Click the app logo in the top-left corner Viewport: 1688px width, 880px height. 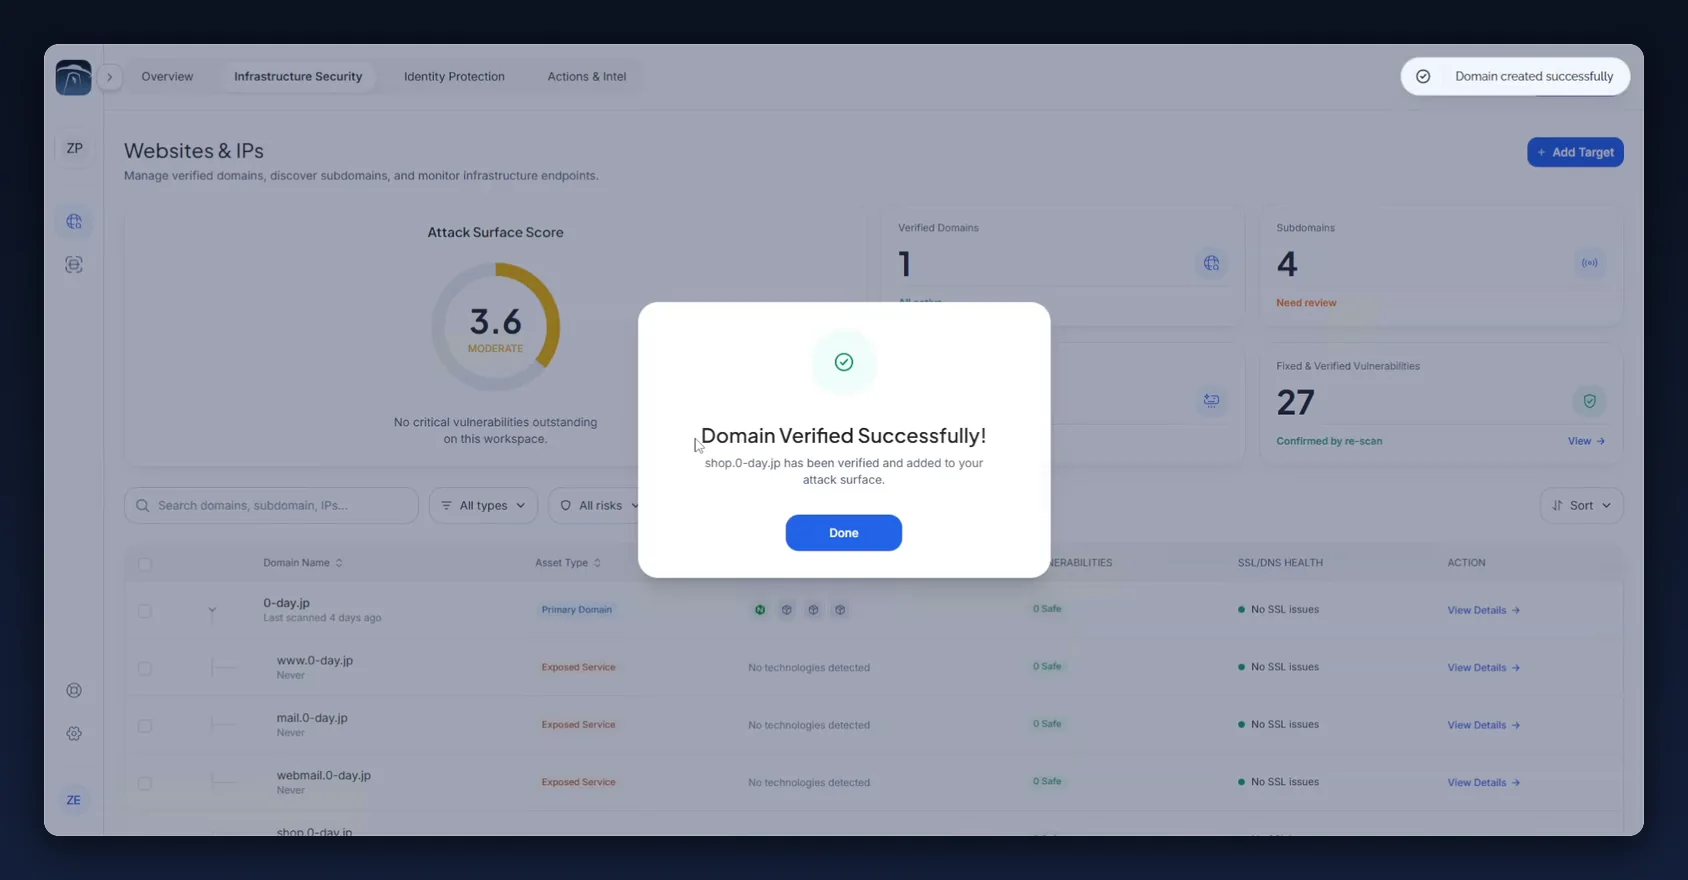point(73,77)
